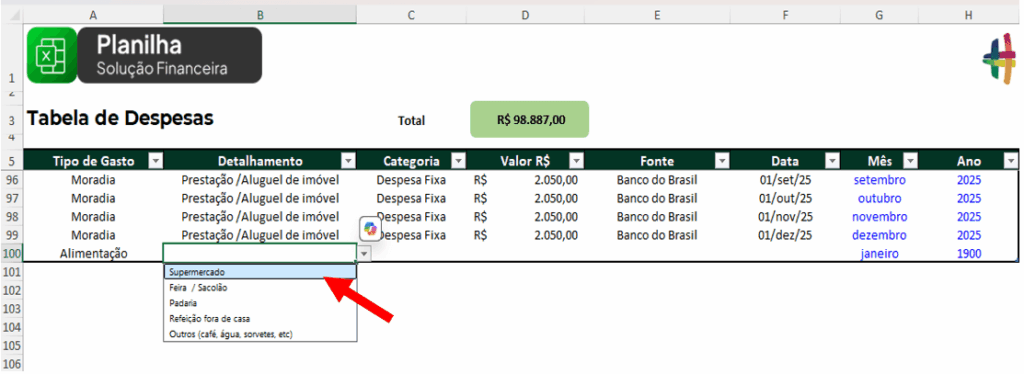Select row 99 header
The height and width of the screenshot is (374, 1024).
(x=12, y=235)
